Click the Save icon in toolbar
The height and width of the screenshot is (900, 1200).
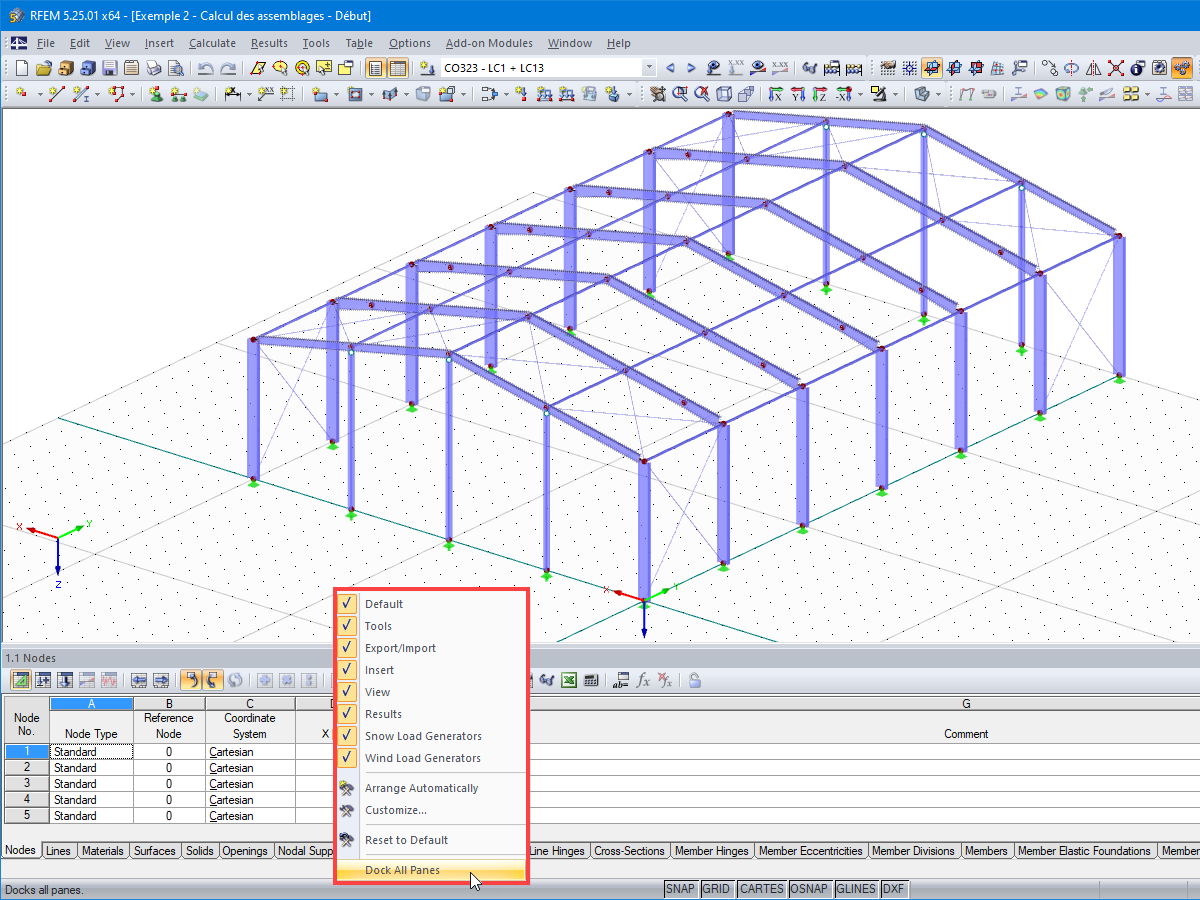coord(109,68)
